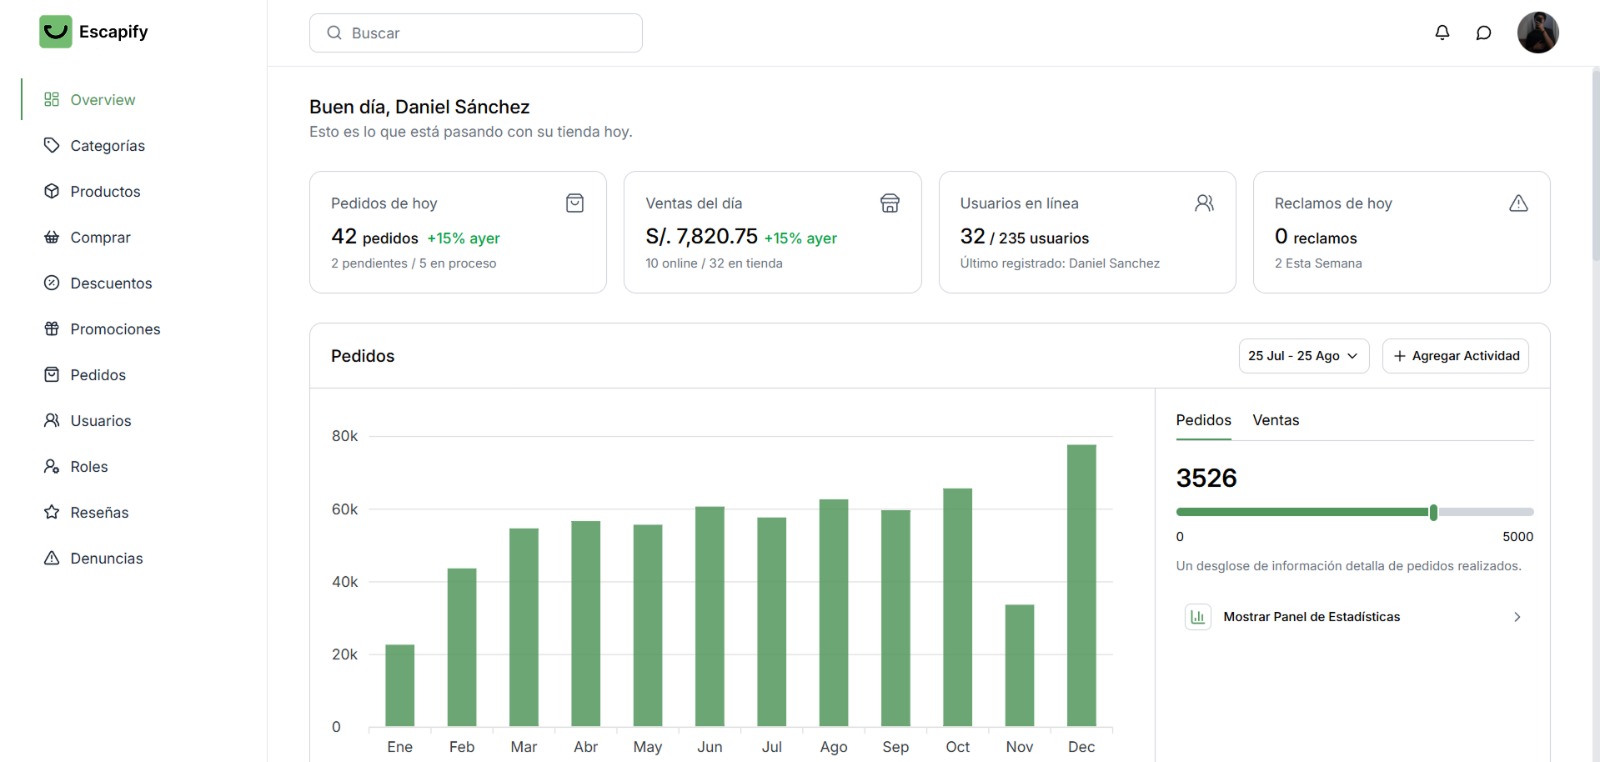The height and width of the screenshot is (762, 1600).
Task: Click the bar chart icon beside Mostrar Panel
Action: (x=1197, y=617)
